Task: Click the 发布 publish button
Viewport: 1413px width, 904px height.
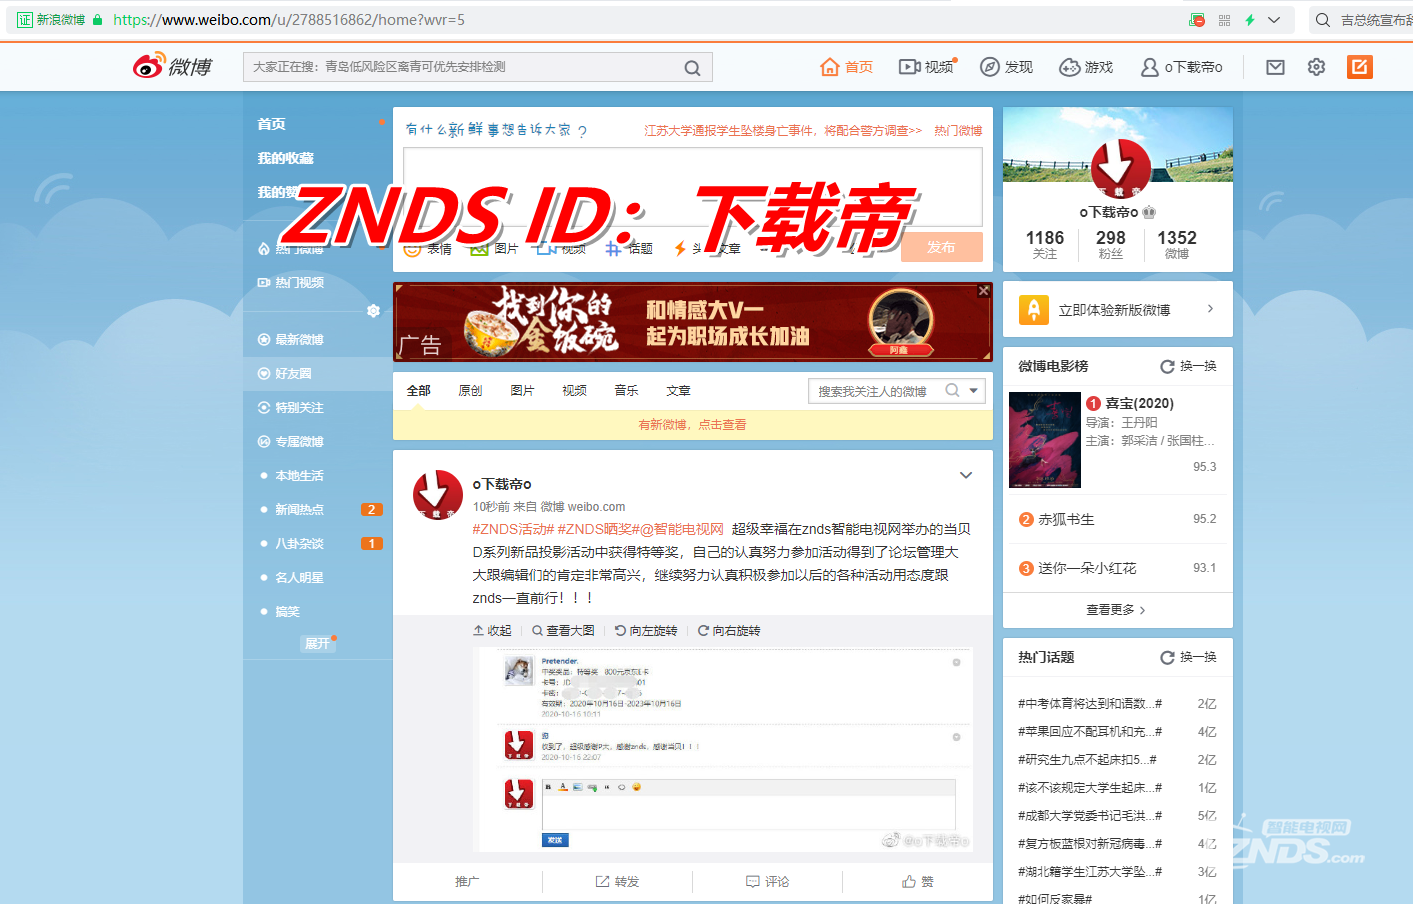Action: click(x=941, y=247)
